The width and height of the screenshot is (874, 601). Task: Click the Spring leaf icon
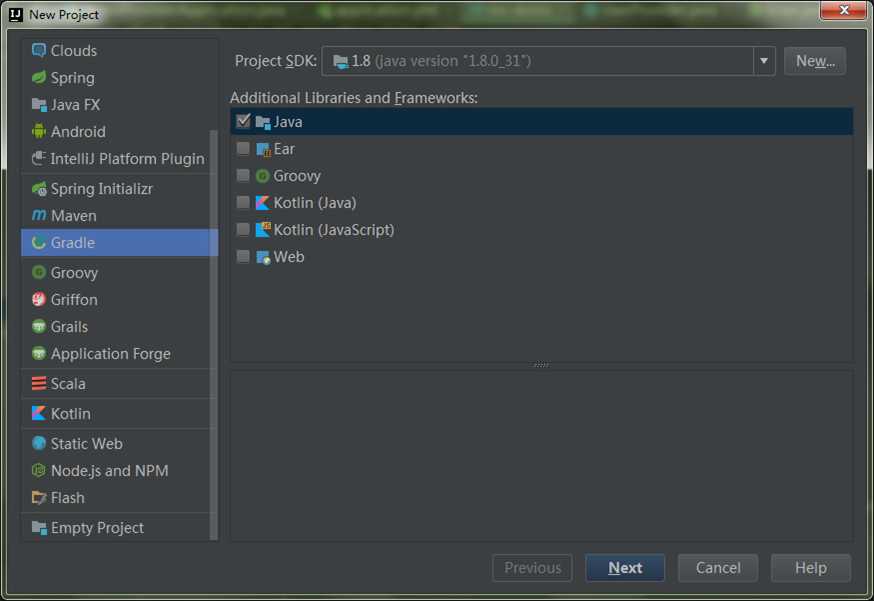point(38,77)
